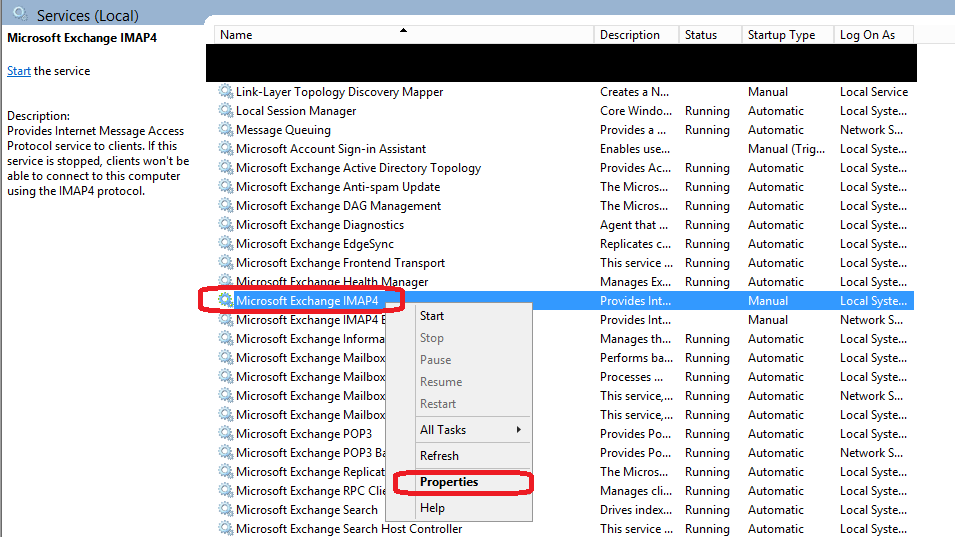Click the Replicates c... description cell
955x537 pixels.
tap(635, 244)
